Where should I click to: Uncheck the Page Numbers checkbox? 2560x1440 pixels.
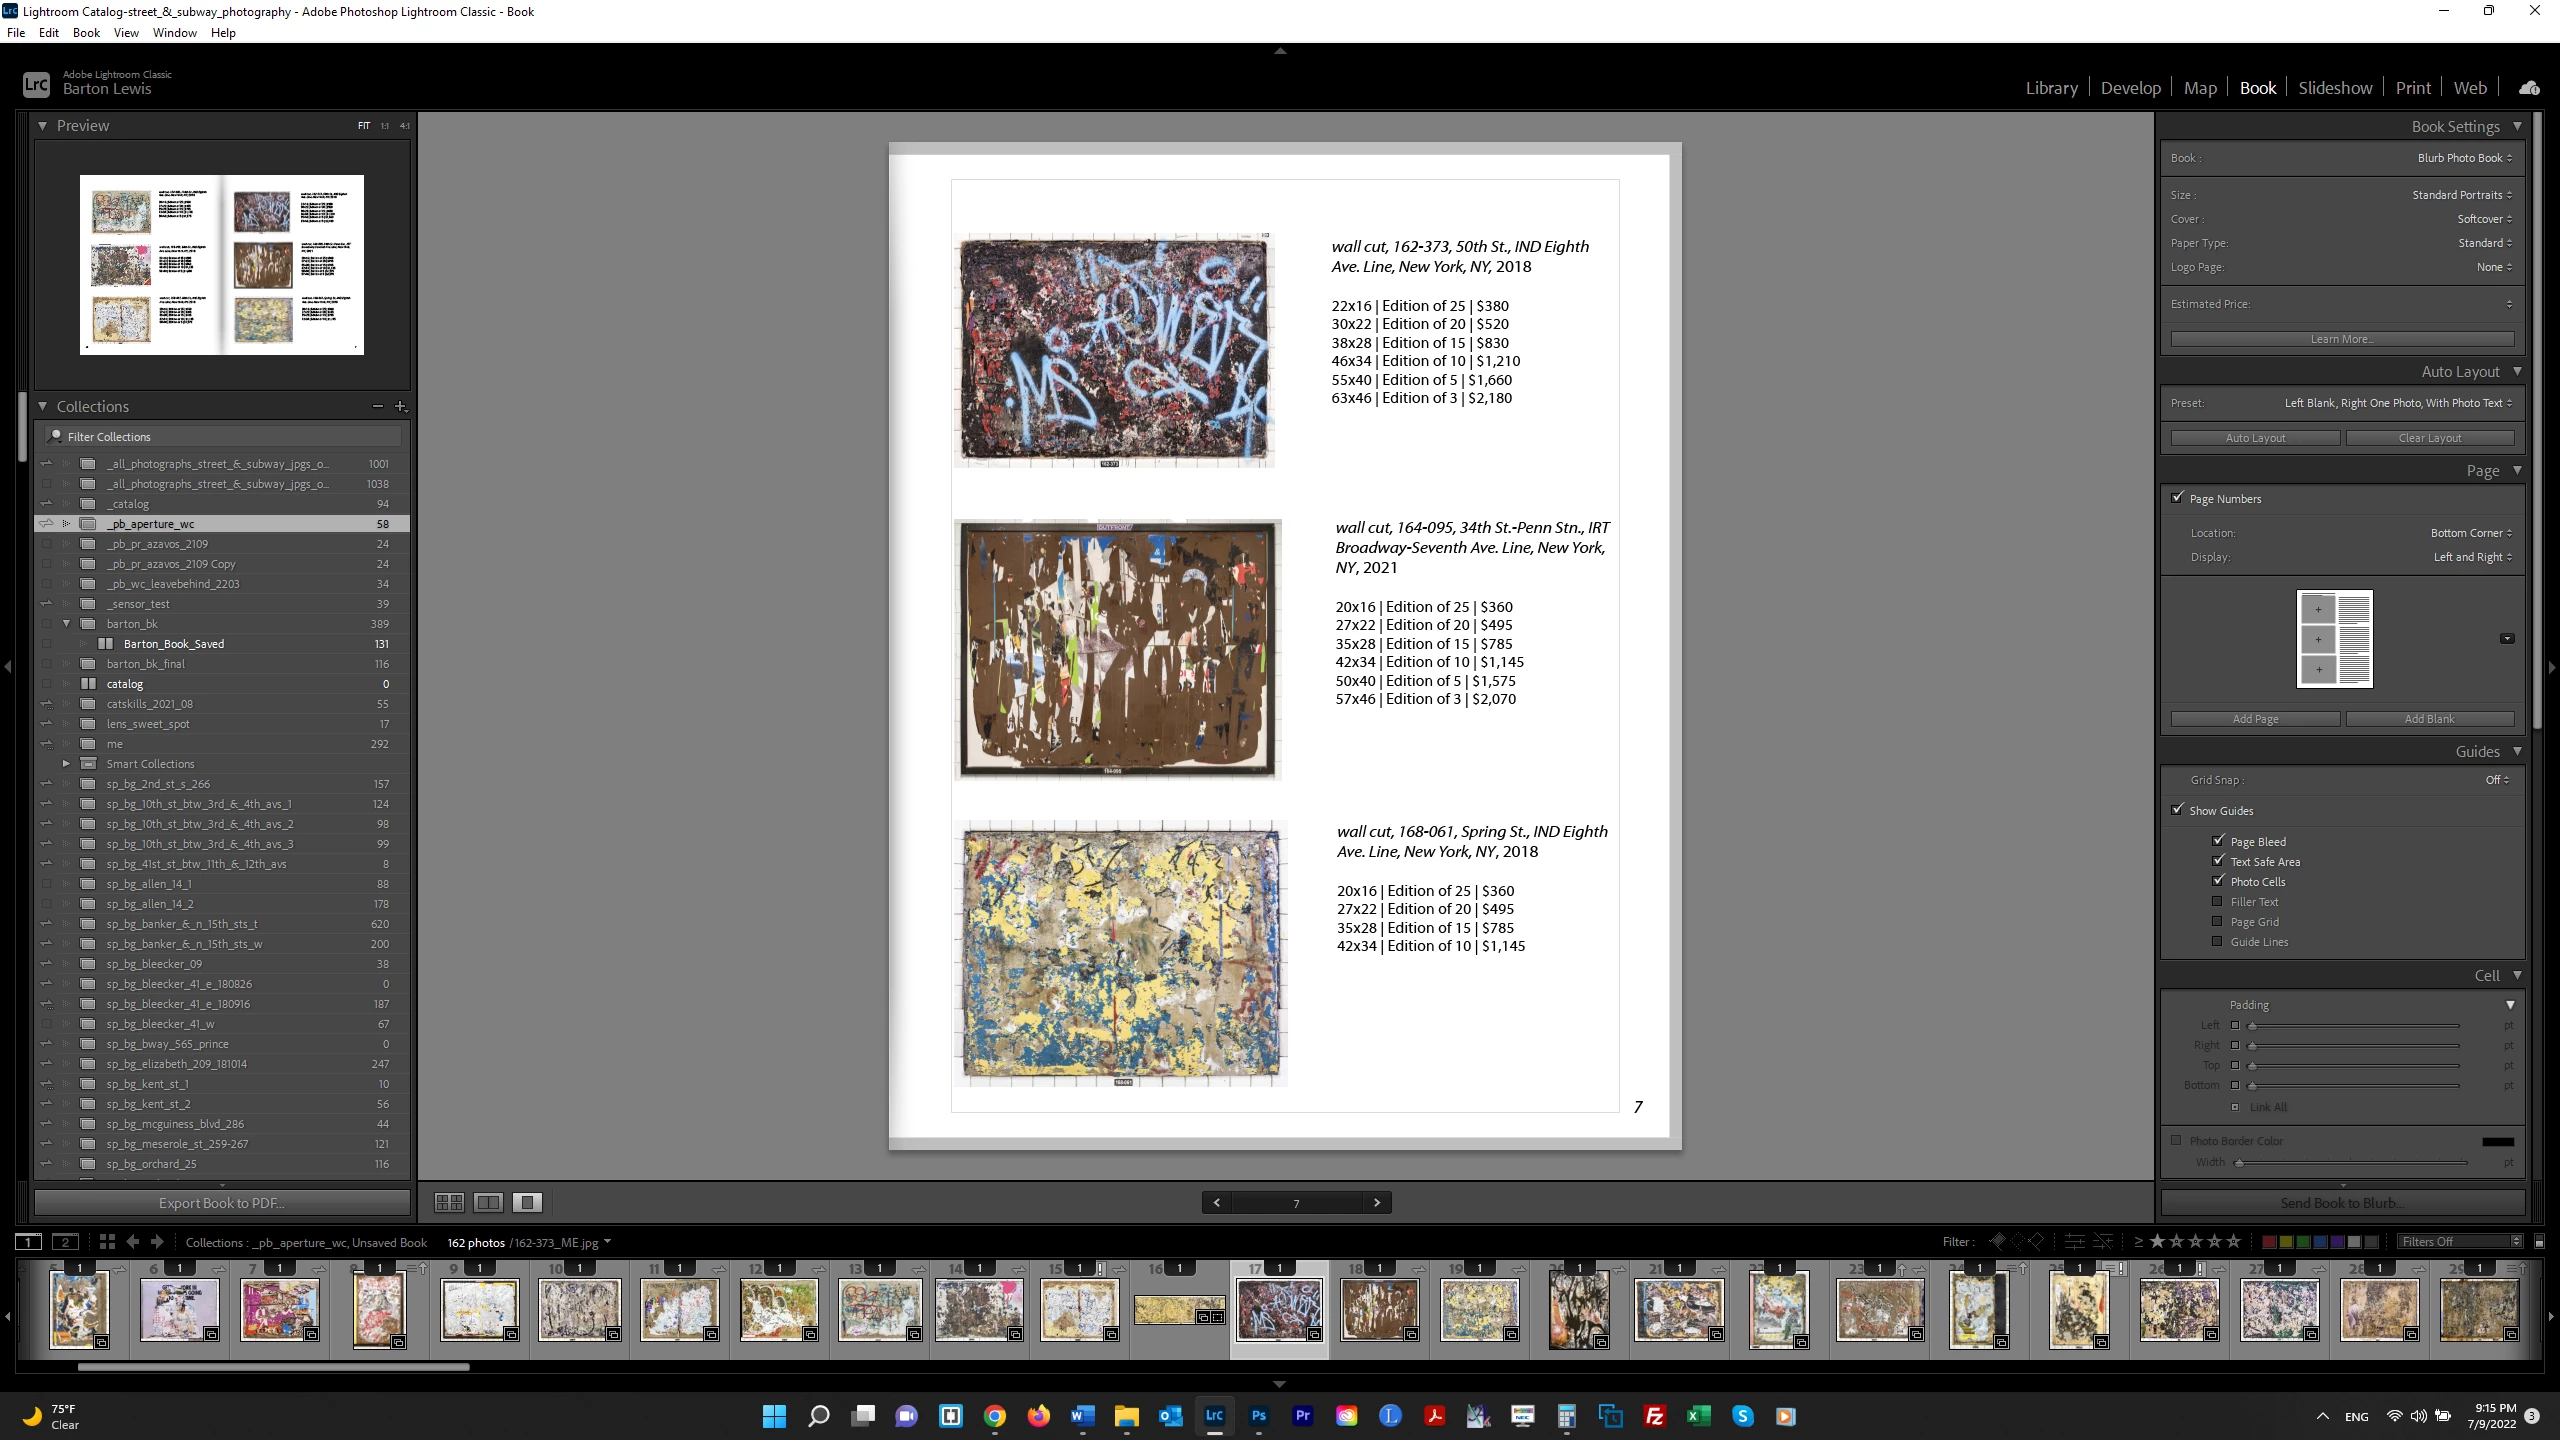(2178, 498)
